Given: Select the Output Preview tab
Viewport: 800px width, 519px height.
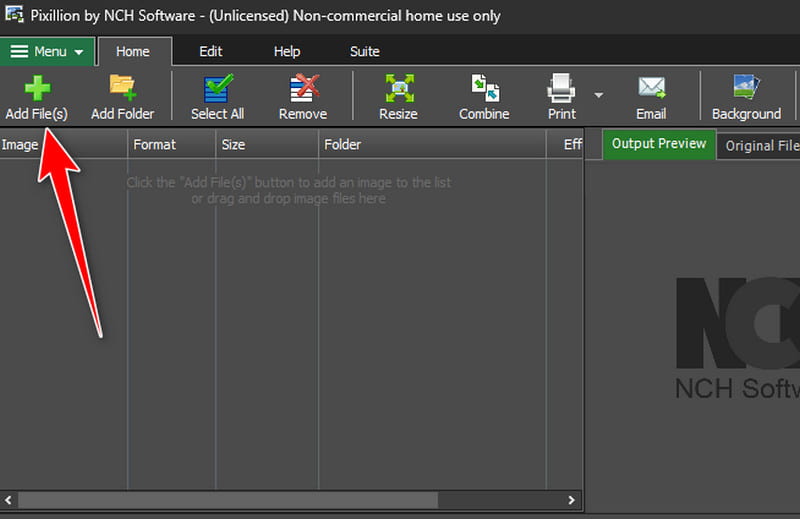Looking at the screenshot, I should click(x=659, y=144).
